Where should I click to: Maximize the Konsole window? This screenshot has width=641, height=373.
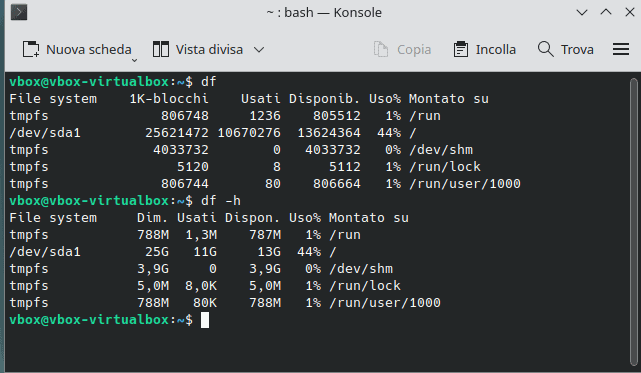tap(606, 12)
